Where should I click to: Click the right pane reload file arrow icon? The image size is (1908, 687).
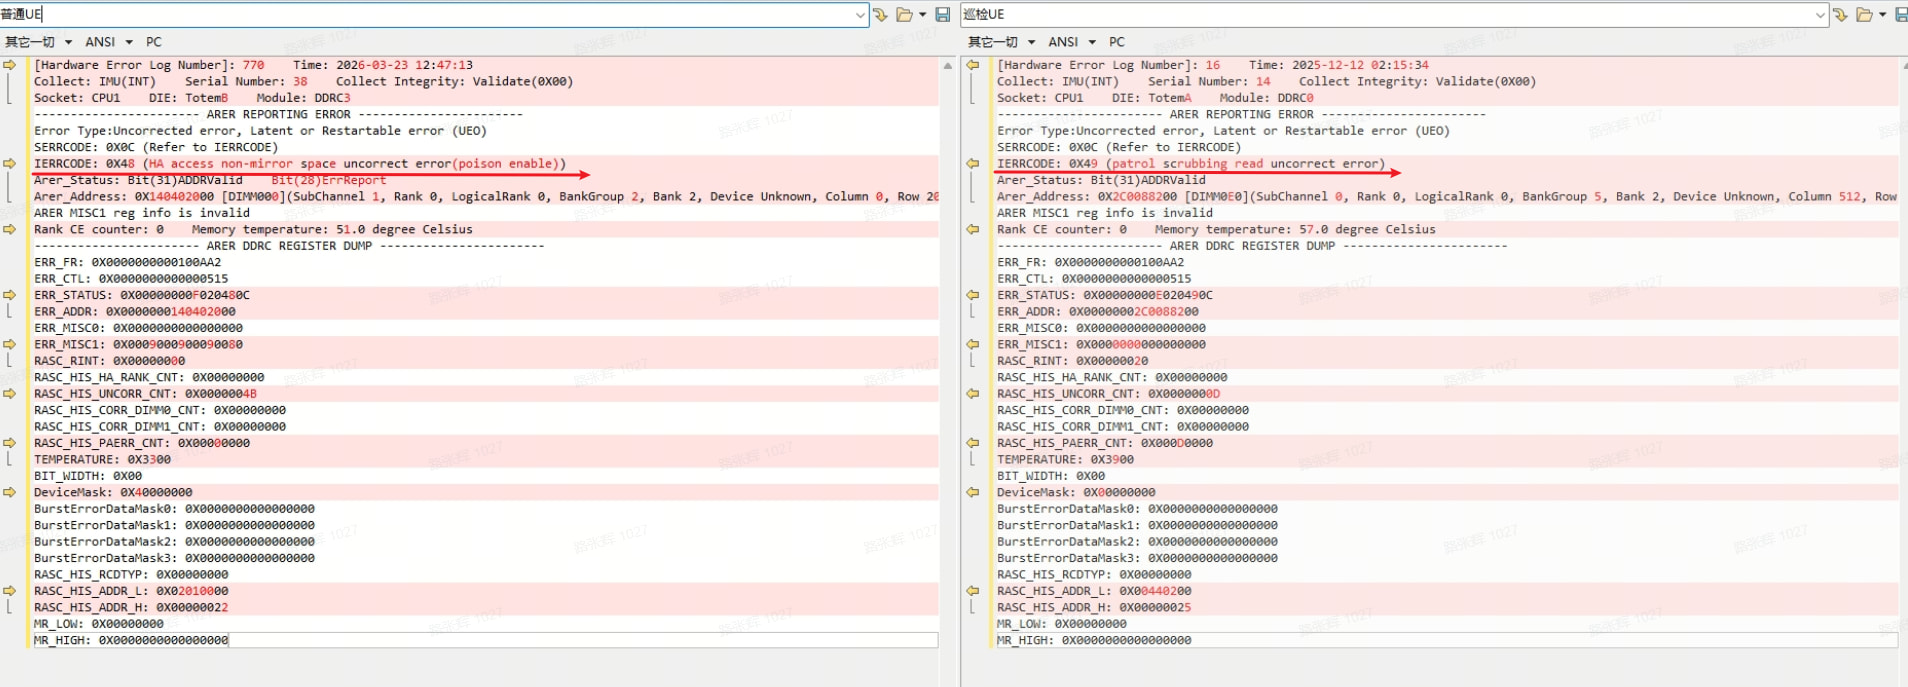click(x=1840, y=15)
